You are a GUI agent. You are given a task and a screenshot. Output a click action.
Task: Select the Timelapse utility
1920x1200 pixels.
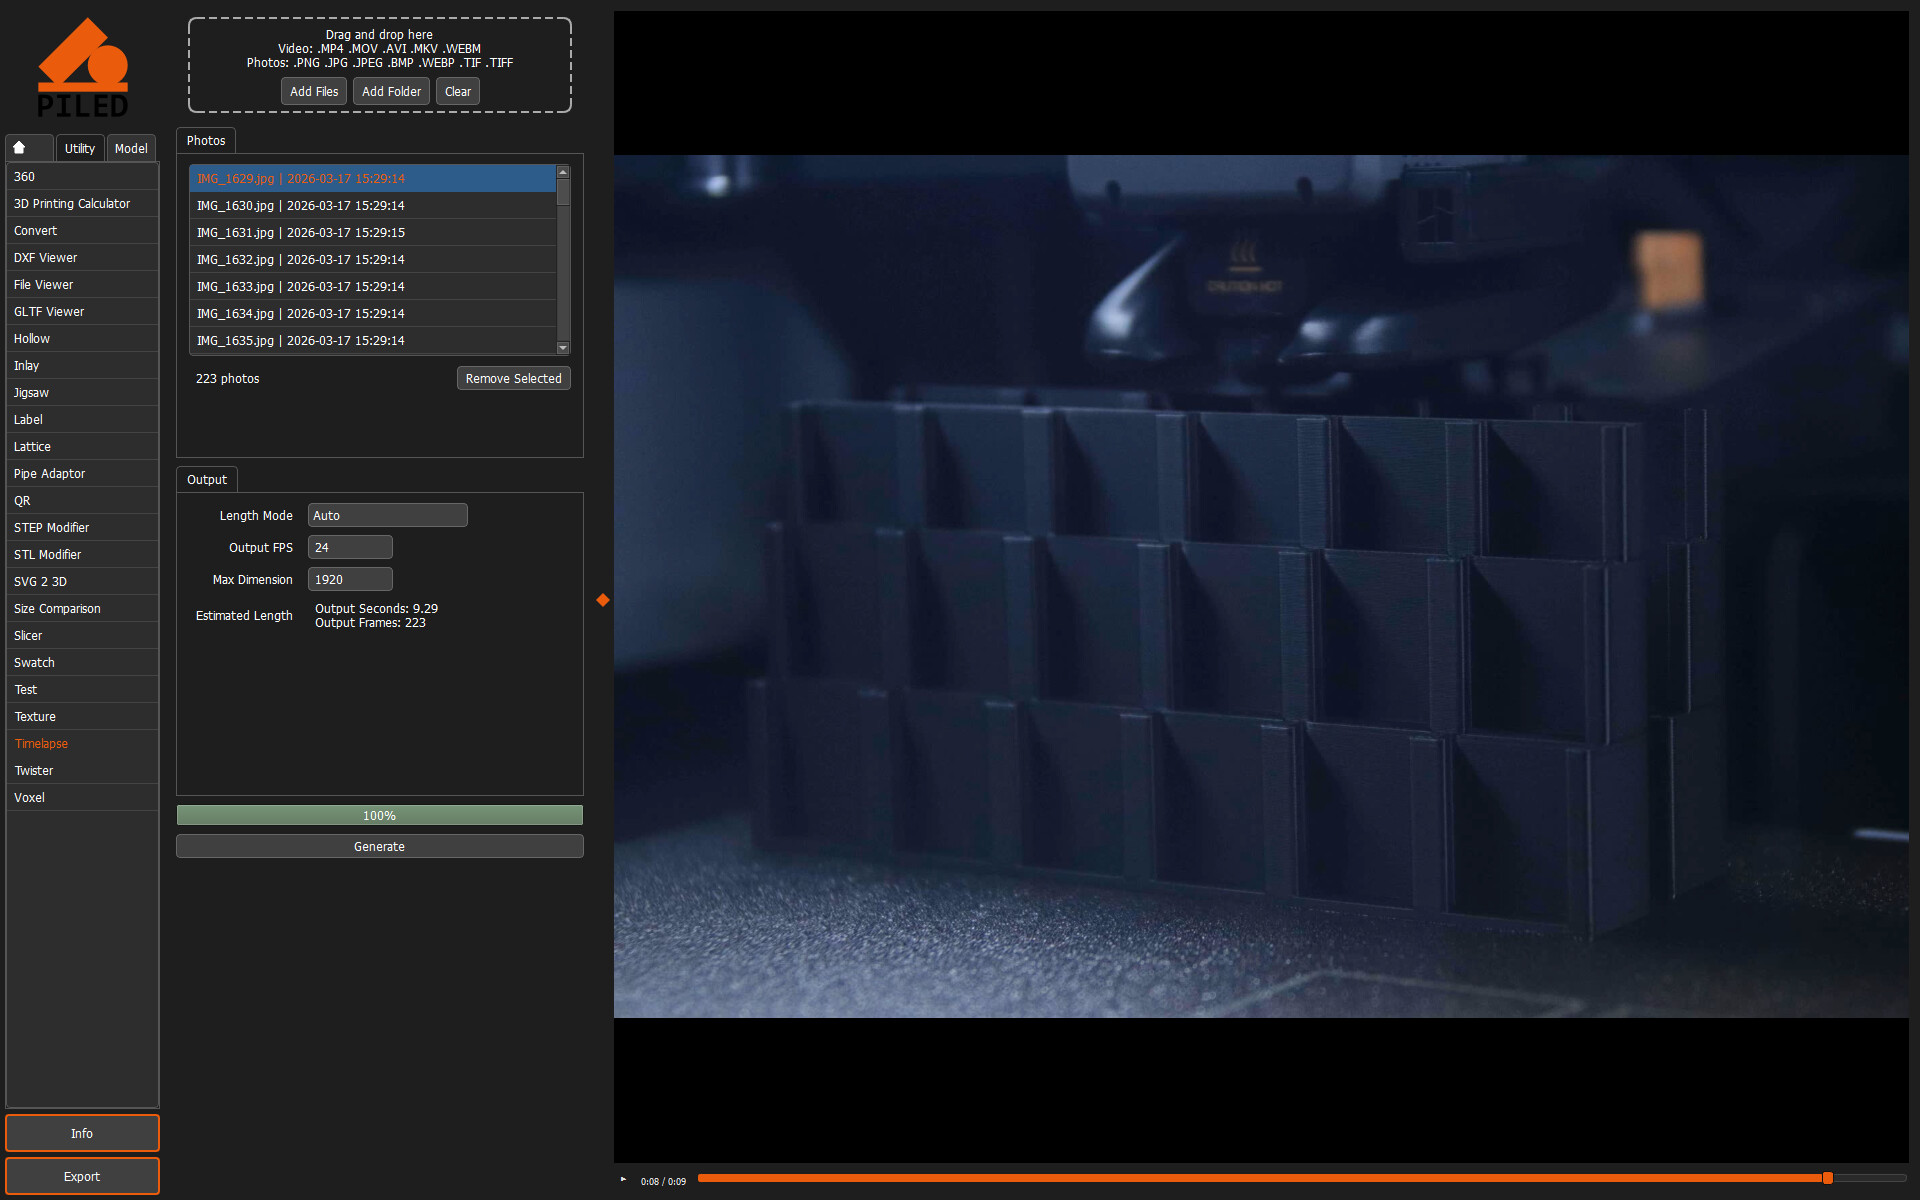82,743
